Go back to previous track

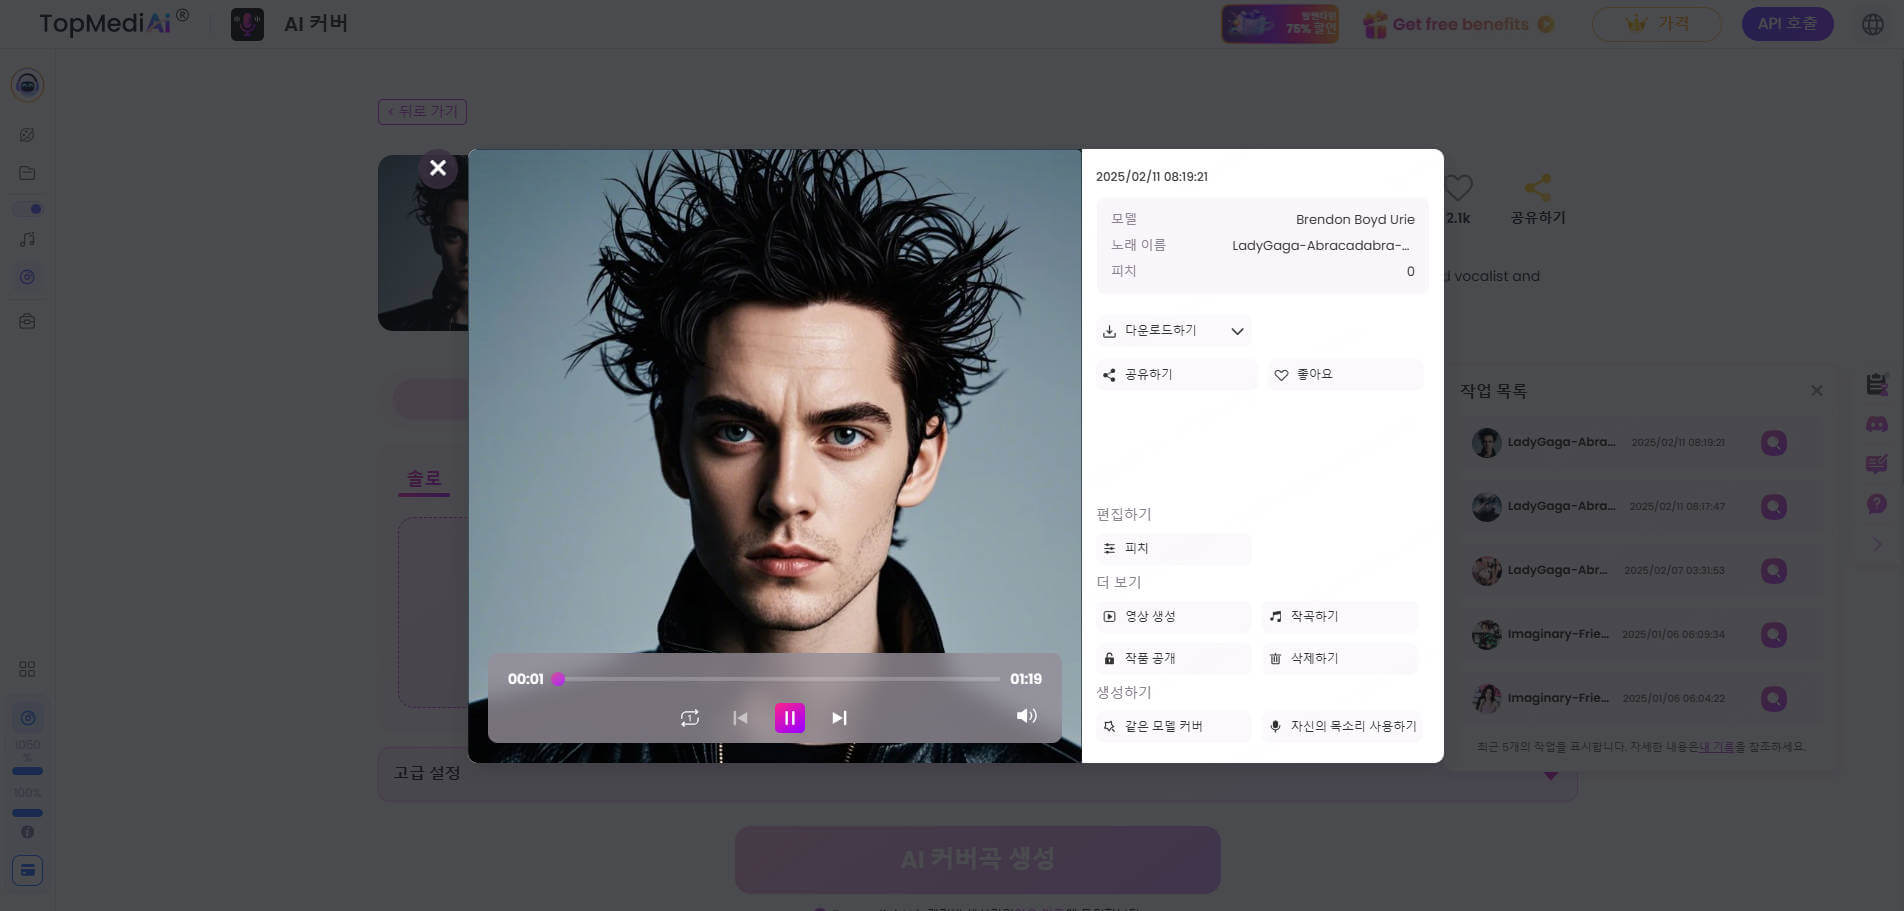[x=740, y=718]
